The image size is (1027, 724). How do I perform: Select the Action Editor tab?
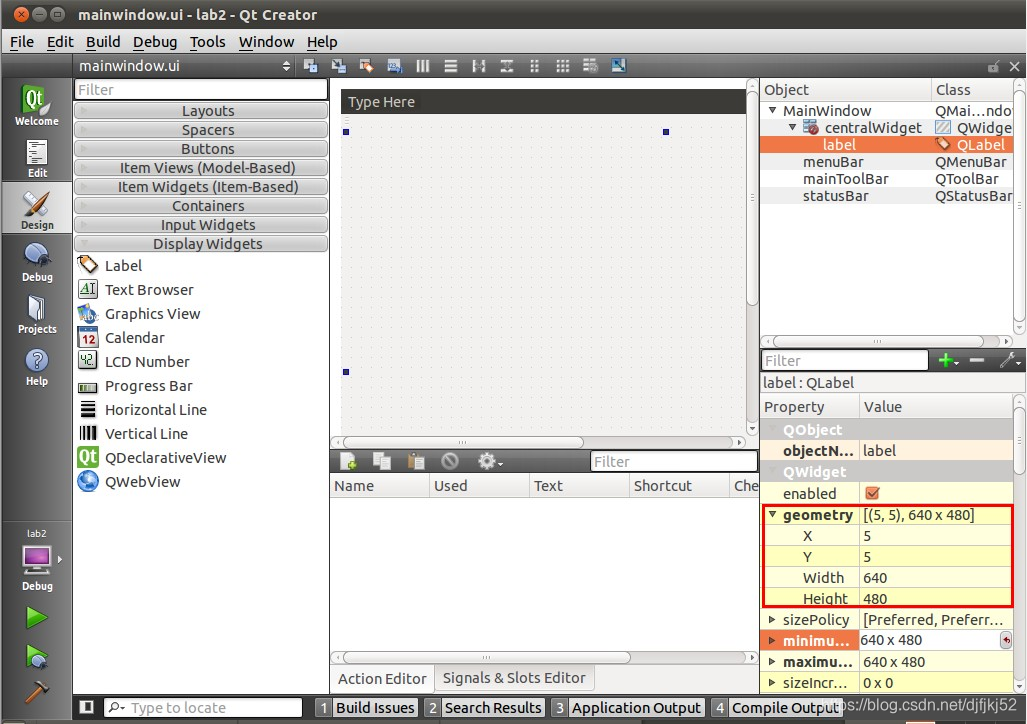tap(382, 679)
